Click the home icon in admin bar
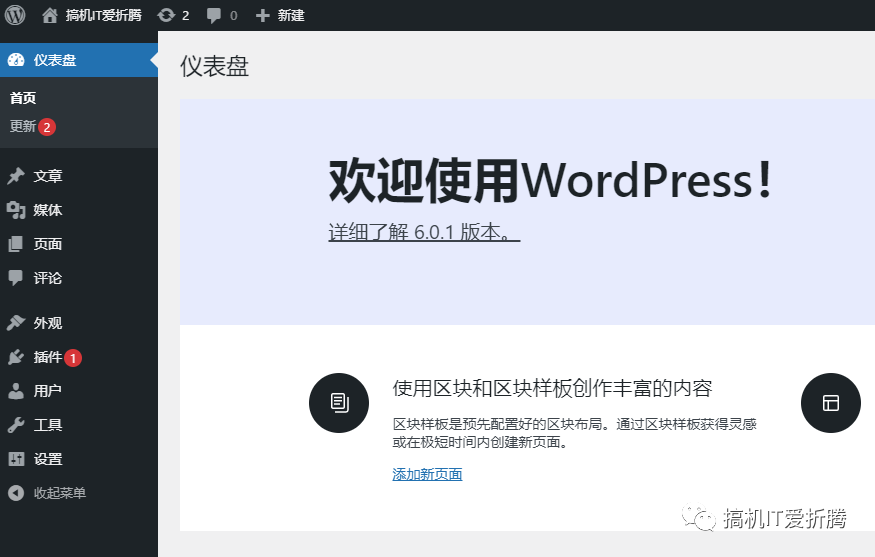 pos(50,15)
